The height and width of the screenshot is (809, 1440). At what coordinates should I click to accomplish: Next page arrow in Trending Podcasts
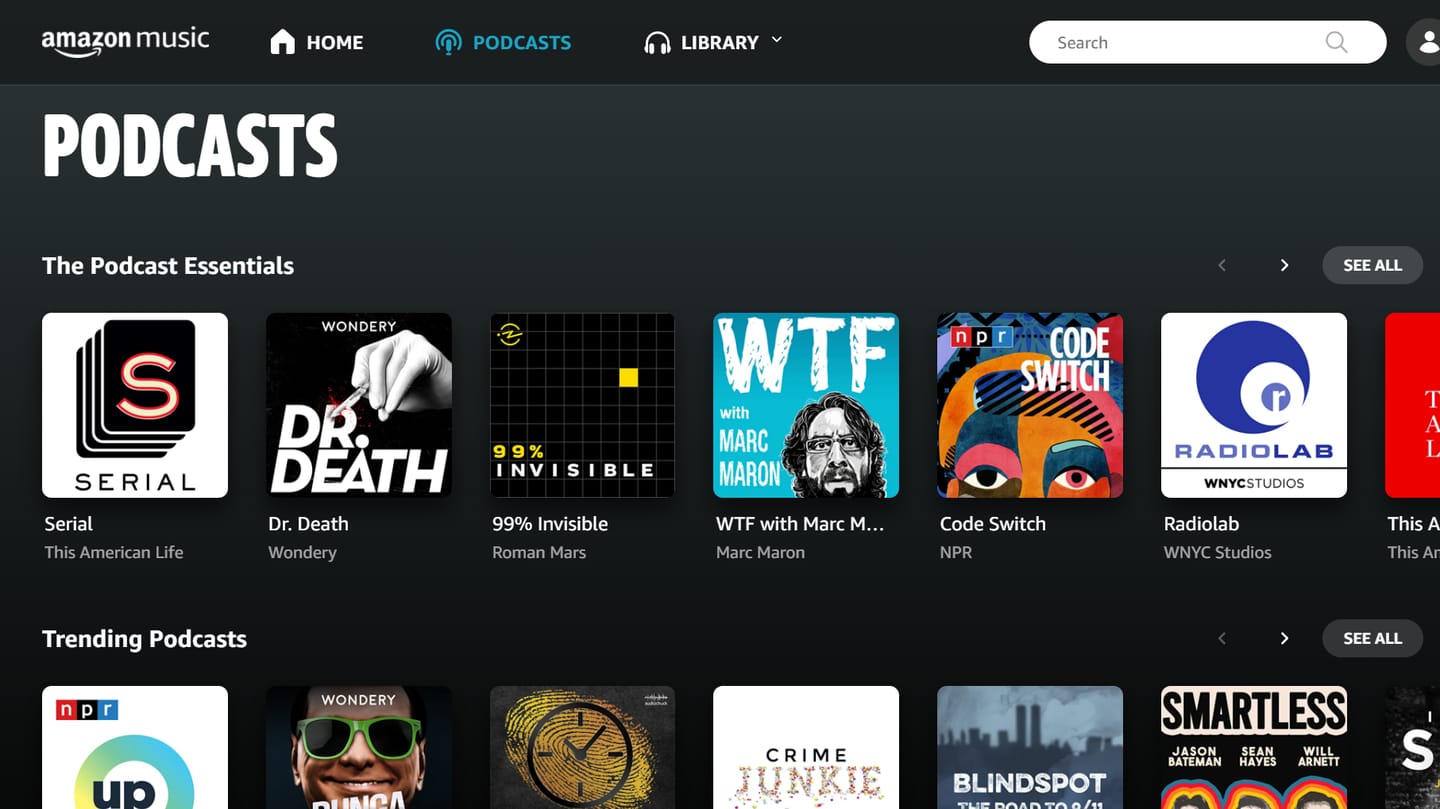coord(1284,638)
